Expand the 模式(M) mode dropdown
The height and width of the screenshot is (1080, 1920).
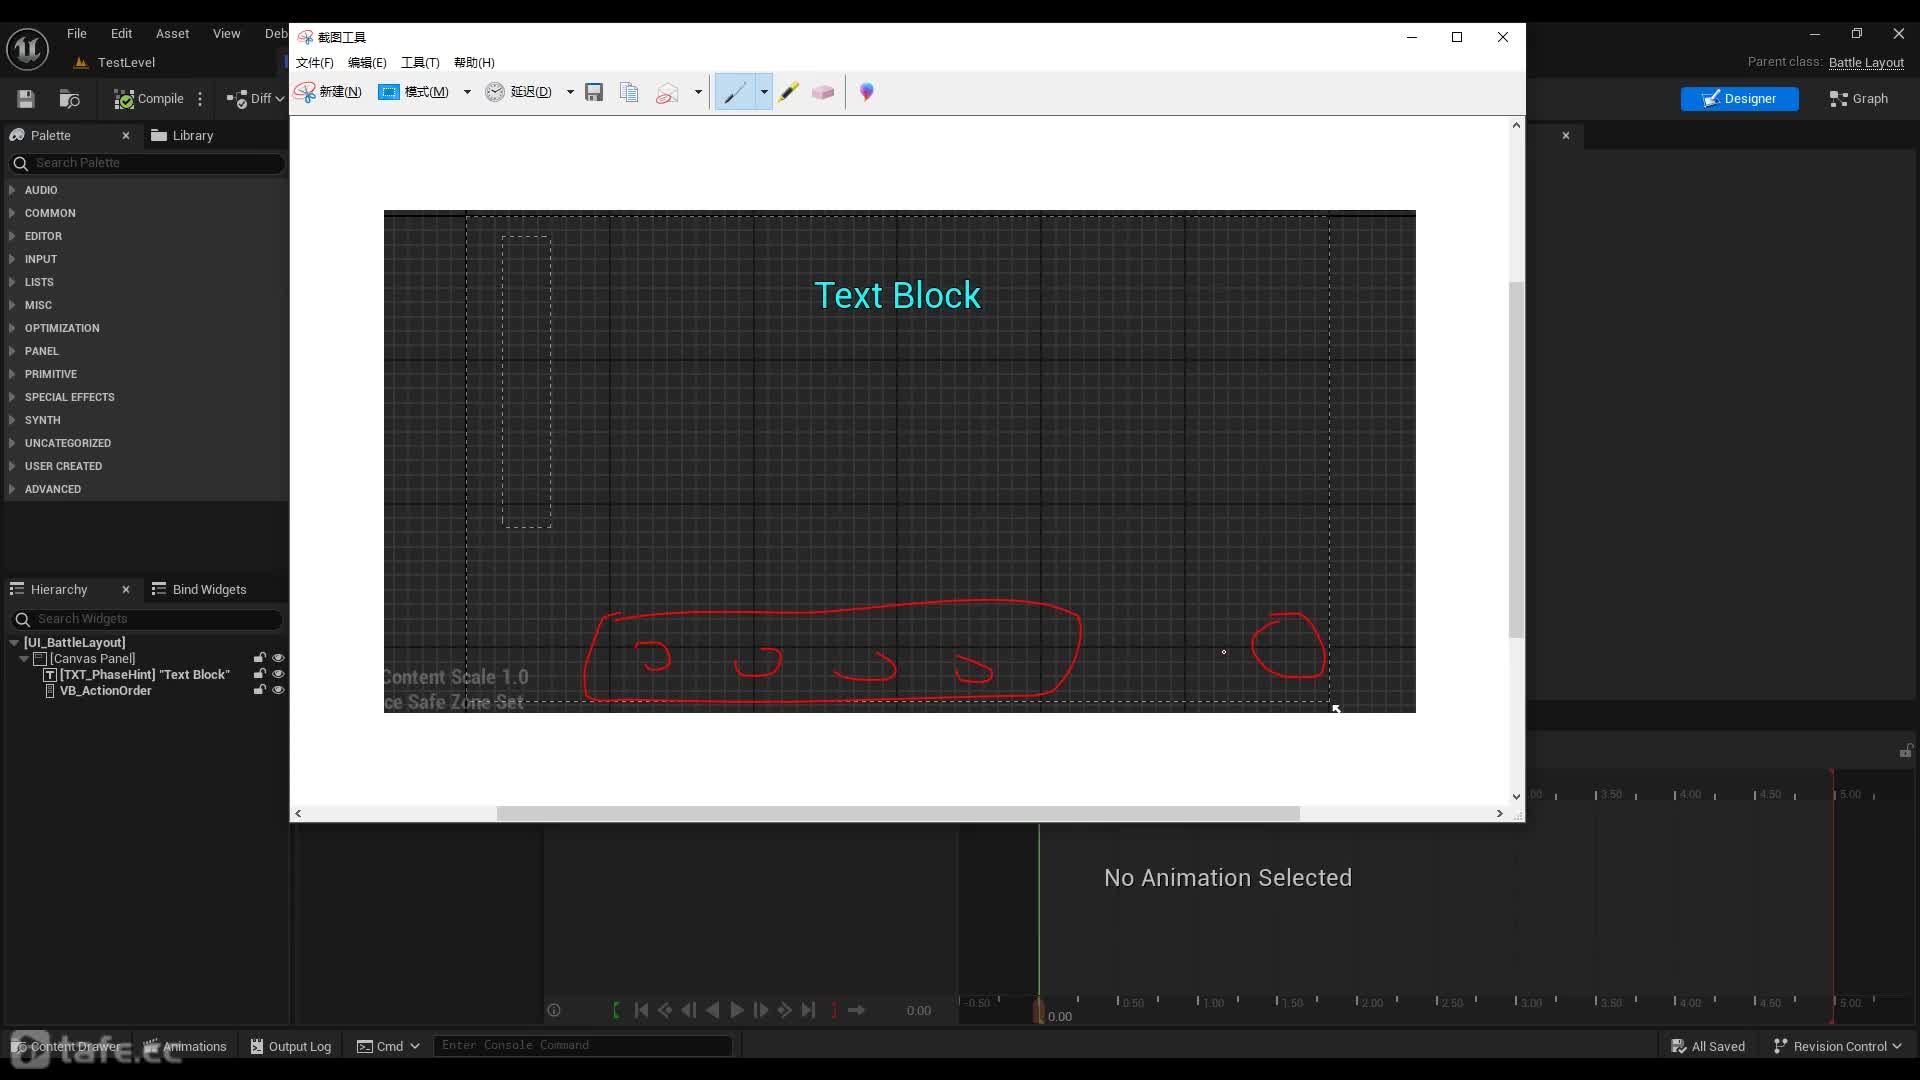coord(467,90)
